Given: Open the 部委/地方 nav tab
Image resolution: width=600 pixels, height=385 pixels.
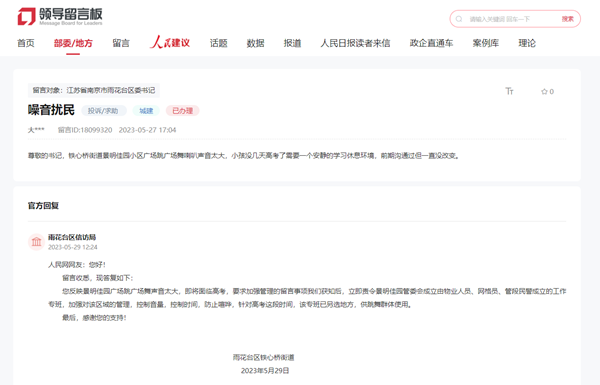Looking at the screenshot, I should tap(73, 43).
